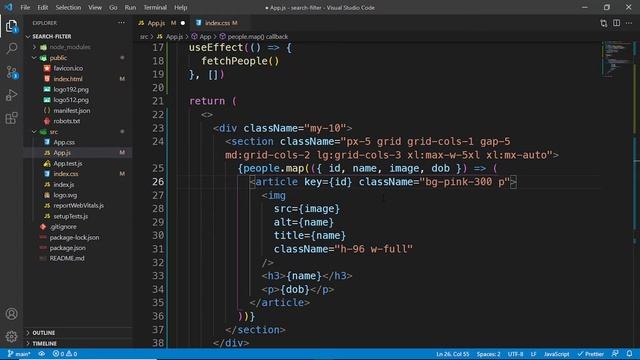Open the Search view in activity bar
Screen dimensions: 640x360
[x=11, y=49]
